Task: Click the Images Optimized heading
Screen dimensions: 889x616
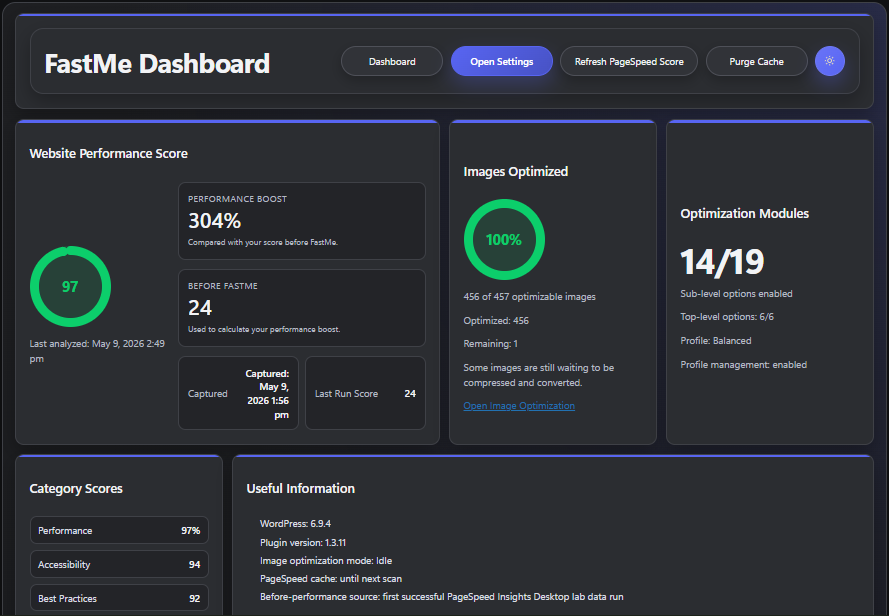Action: click(515, 171)
